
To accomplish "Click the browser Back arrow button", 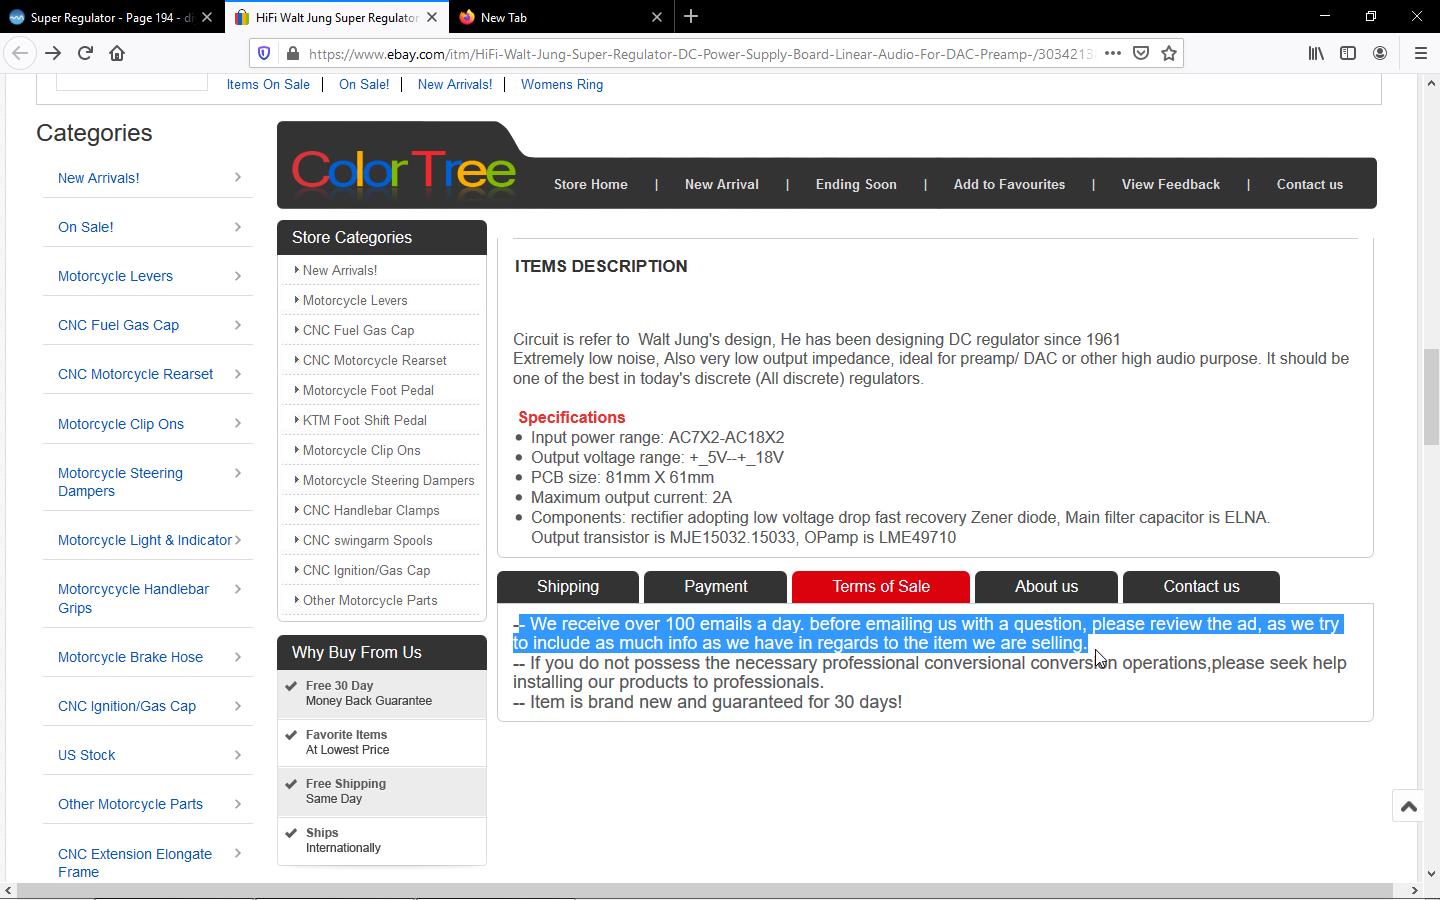I will click(20, 53).
